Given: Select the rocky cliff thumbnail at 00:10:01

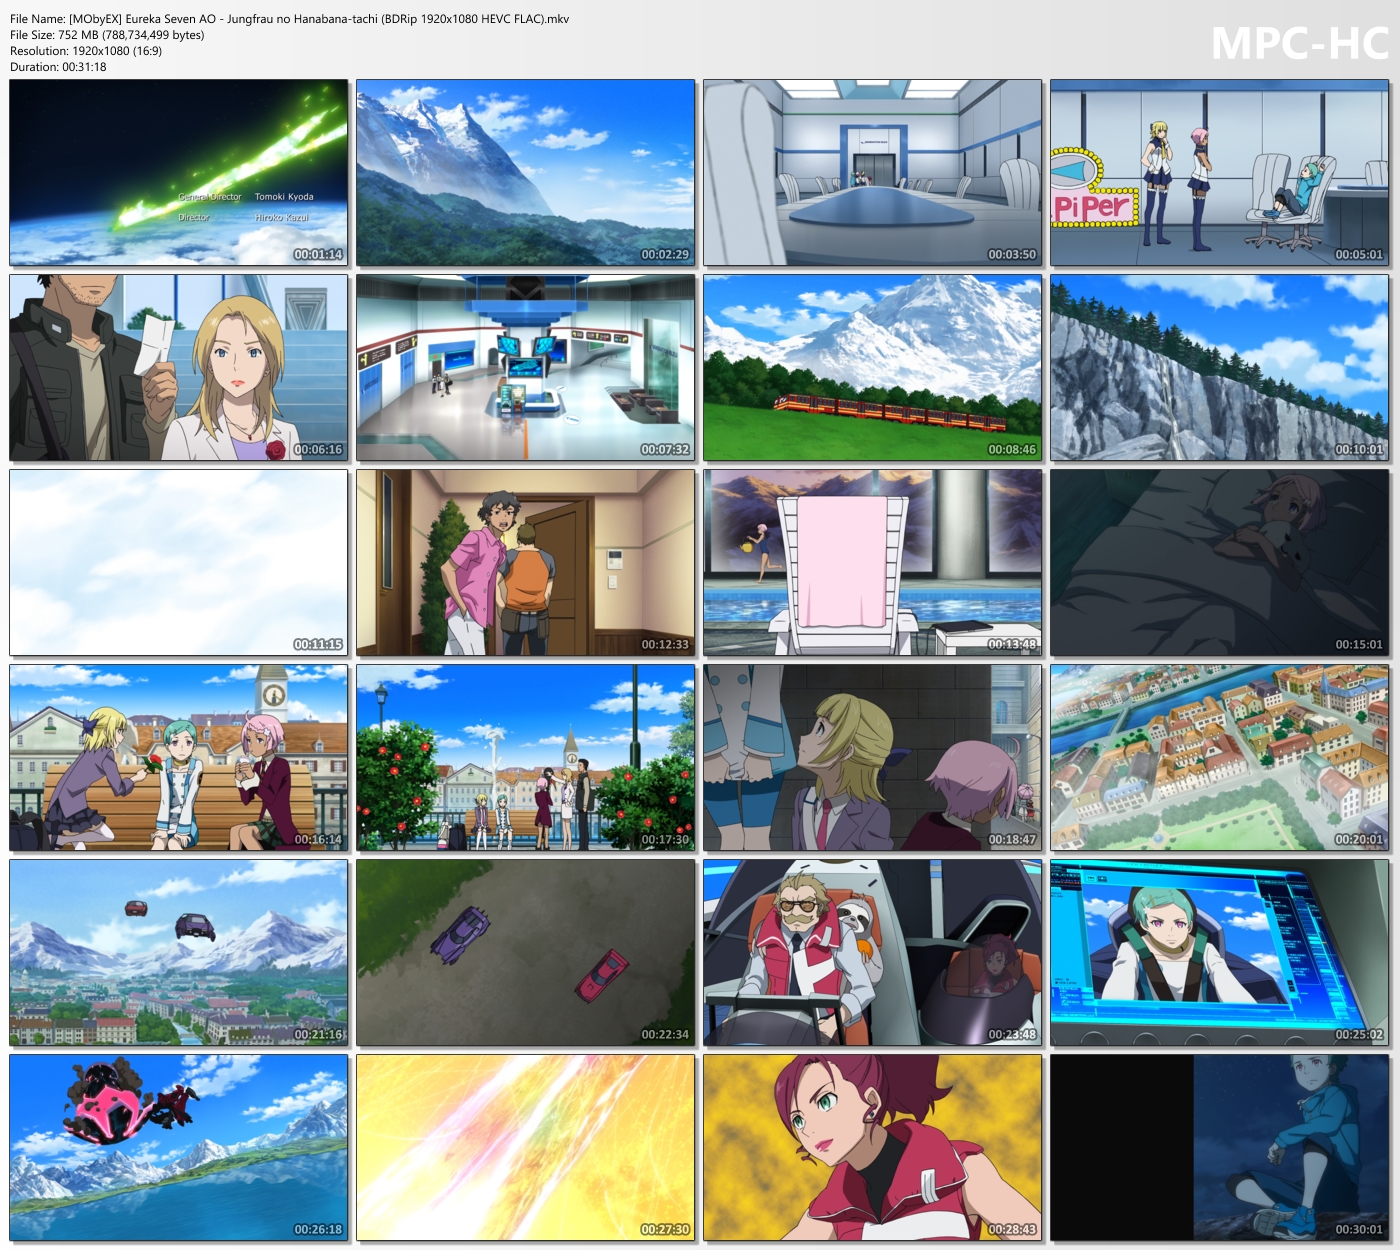Looking at the screenshot, I should click(x=1220, y=367).
